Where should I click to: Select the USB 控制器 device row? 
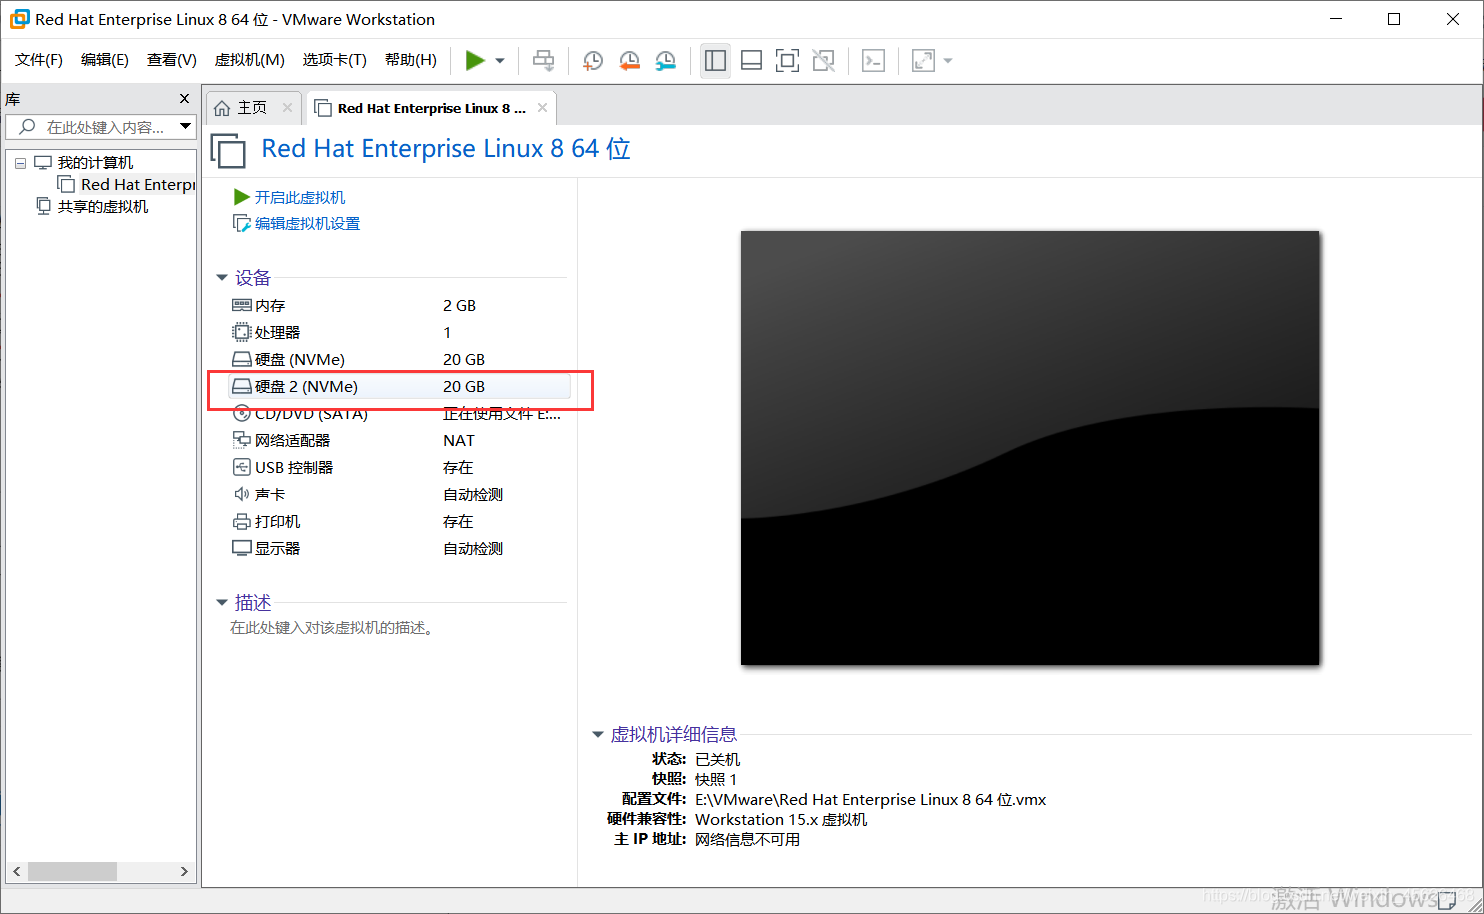pos(400,467)
